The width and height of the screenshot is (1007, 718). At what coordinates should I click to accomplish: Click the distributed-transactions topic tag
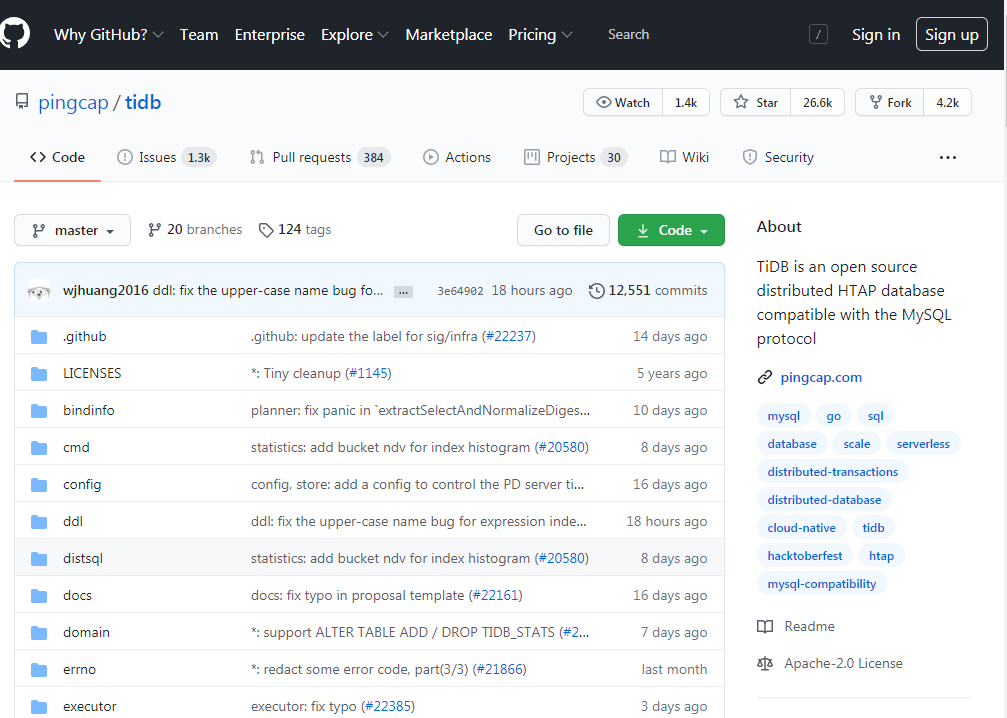832,472
